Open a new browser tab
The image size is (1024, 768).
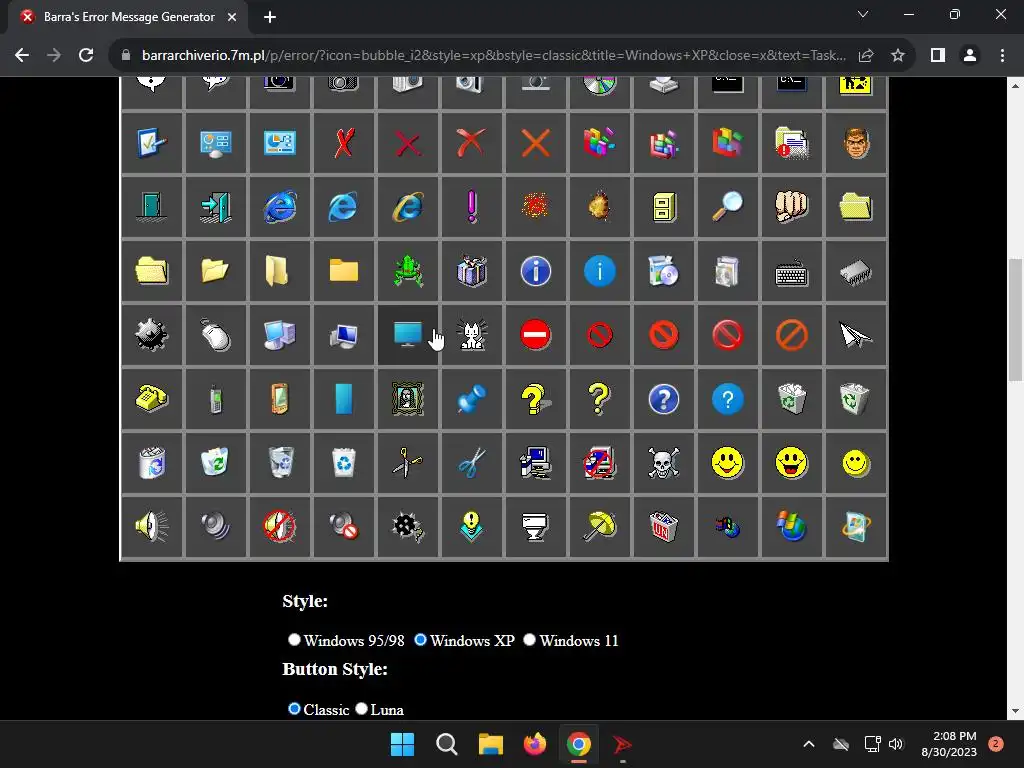270,17
